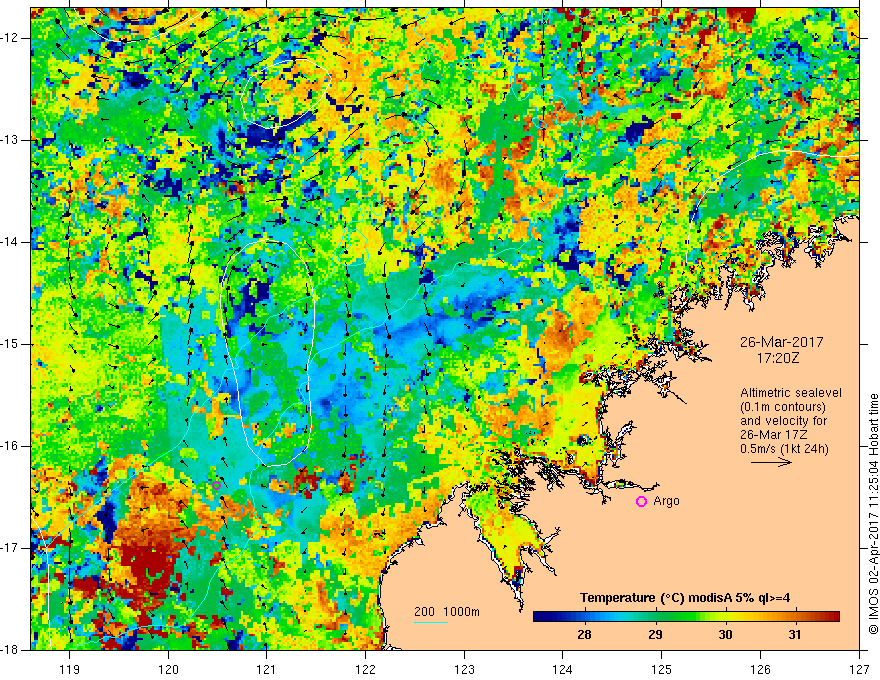The height and width of the screenshot is (680, 880).
Task: Click the '0.5m/s (1kt 24h)' scale text
Action: point(784,449)
